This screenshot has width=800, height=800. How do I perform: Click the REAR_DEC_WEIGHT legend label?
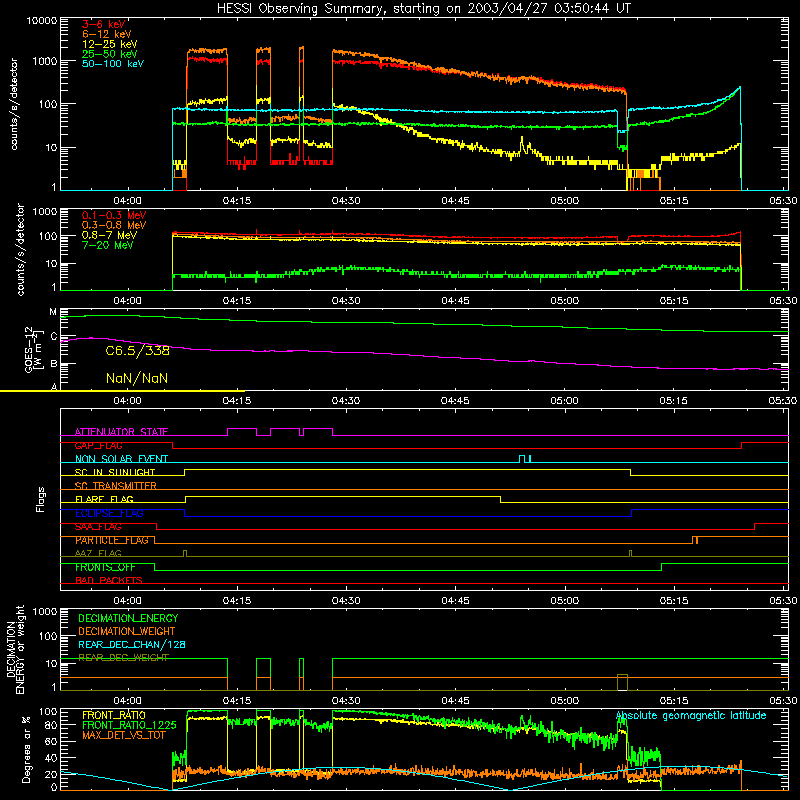coord(123,658)
